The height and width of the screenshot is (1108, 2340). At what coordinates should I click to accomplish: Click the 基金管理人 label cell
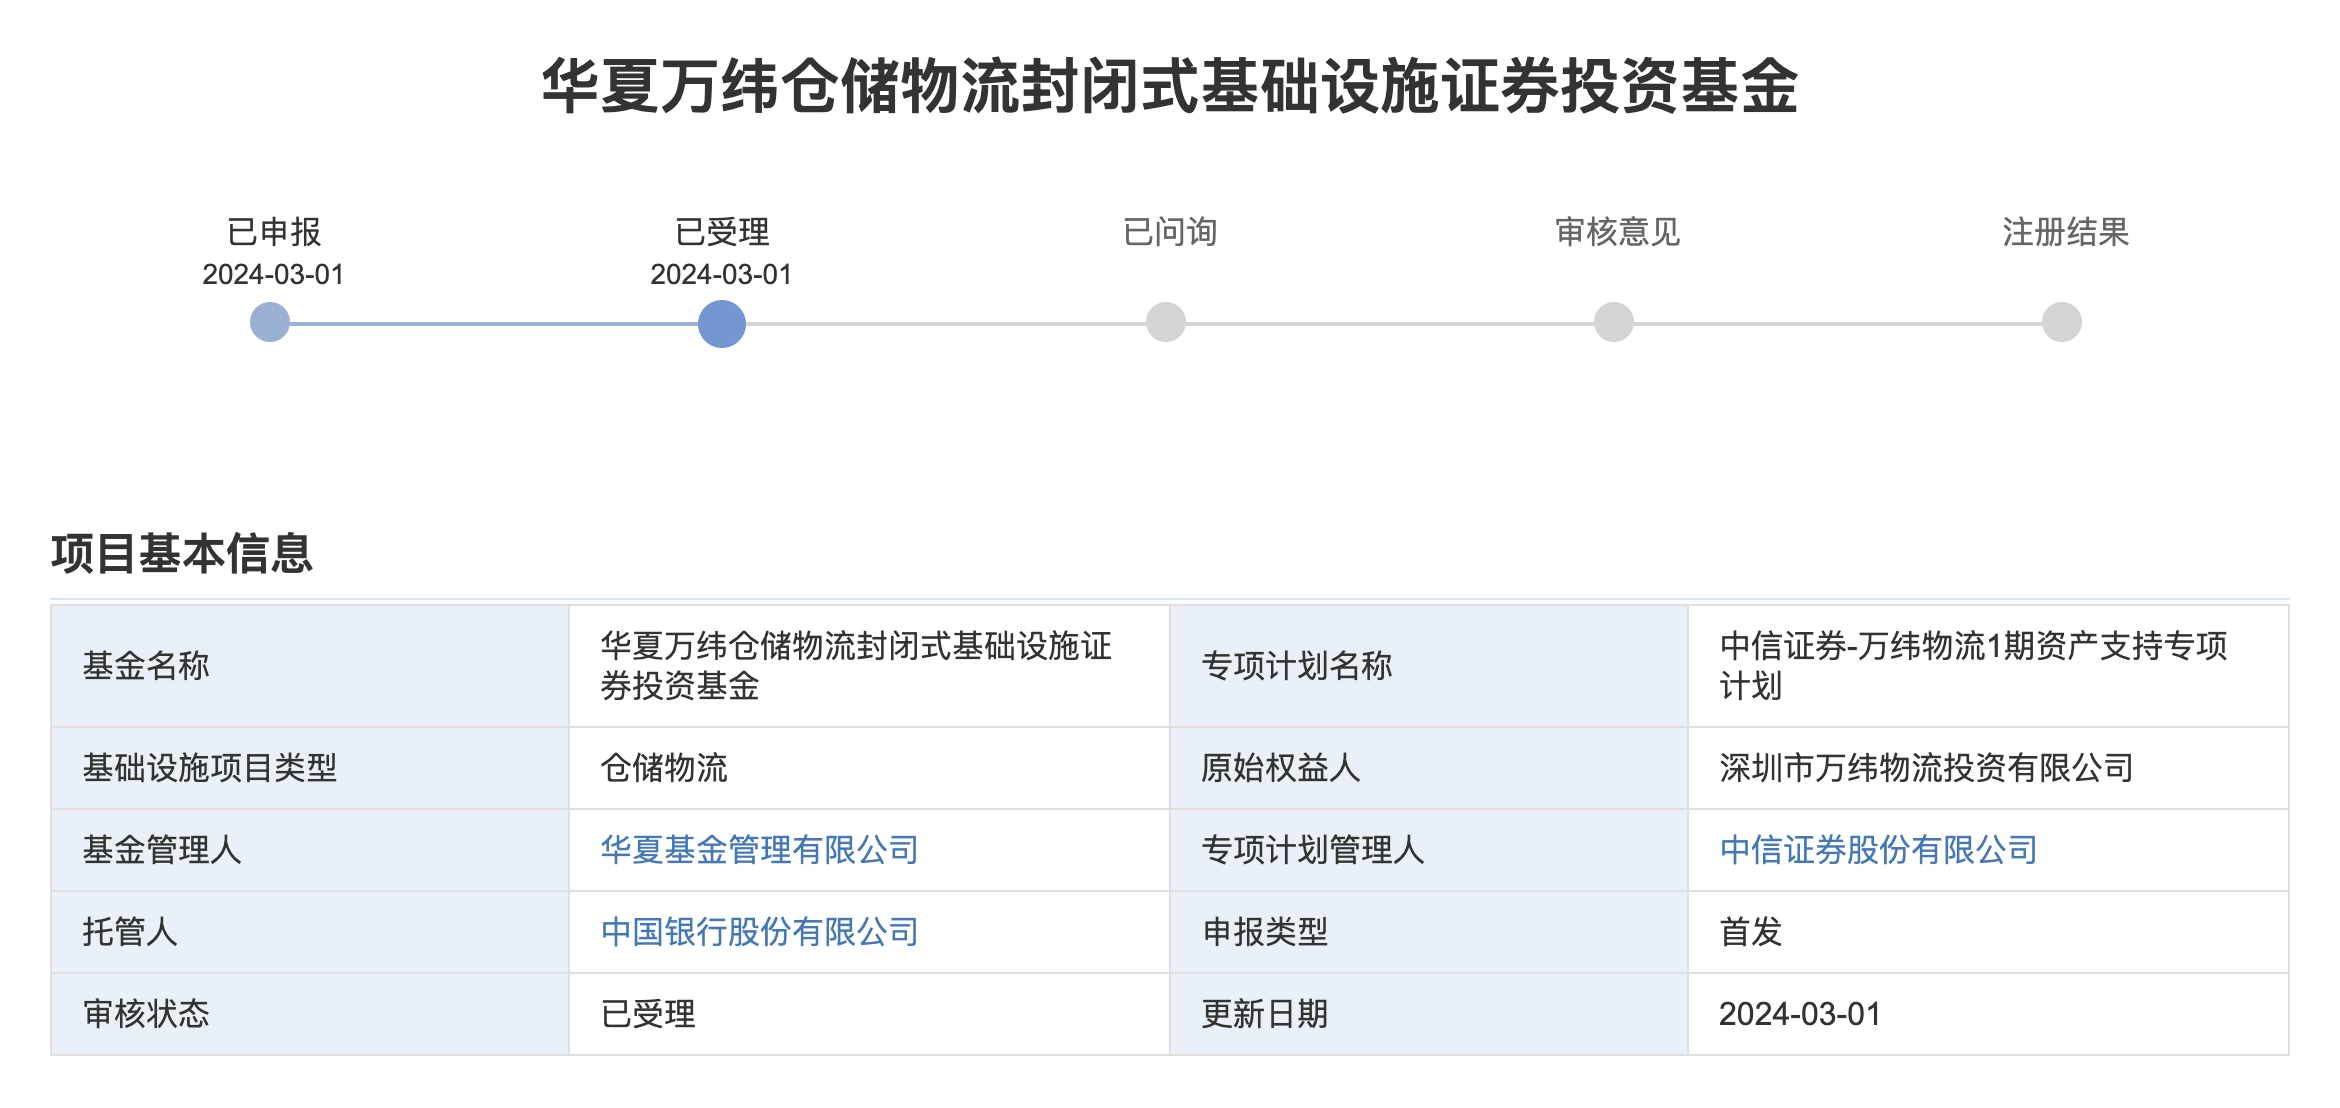(310, 850)
